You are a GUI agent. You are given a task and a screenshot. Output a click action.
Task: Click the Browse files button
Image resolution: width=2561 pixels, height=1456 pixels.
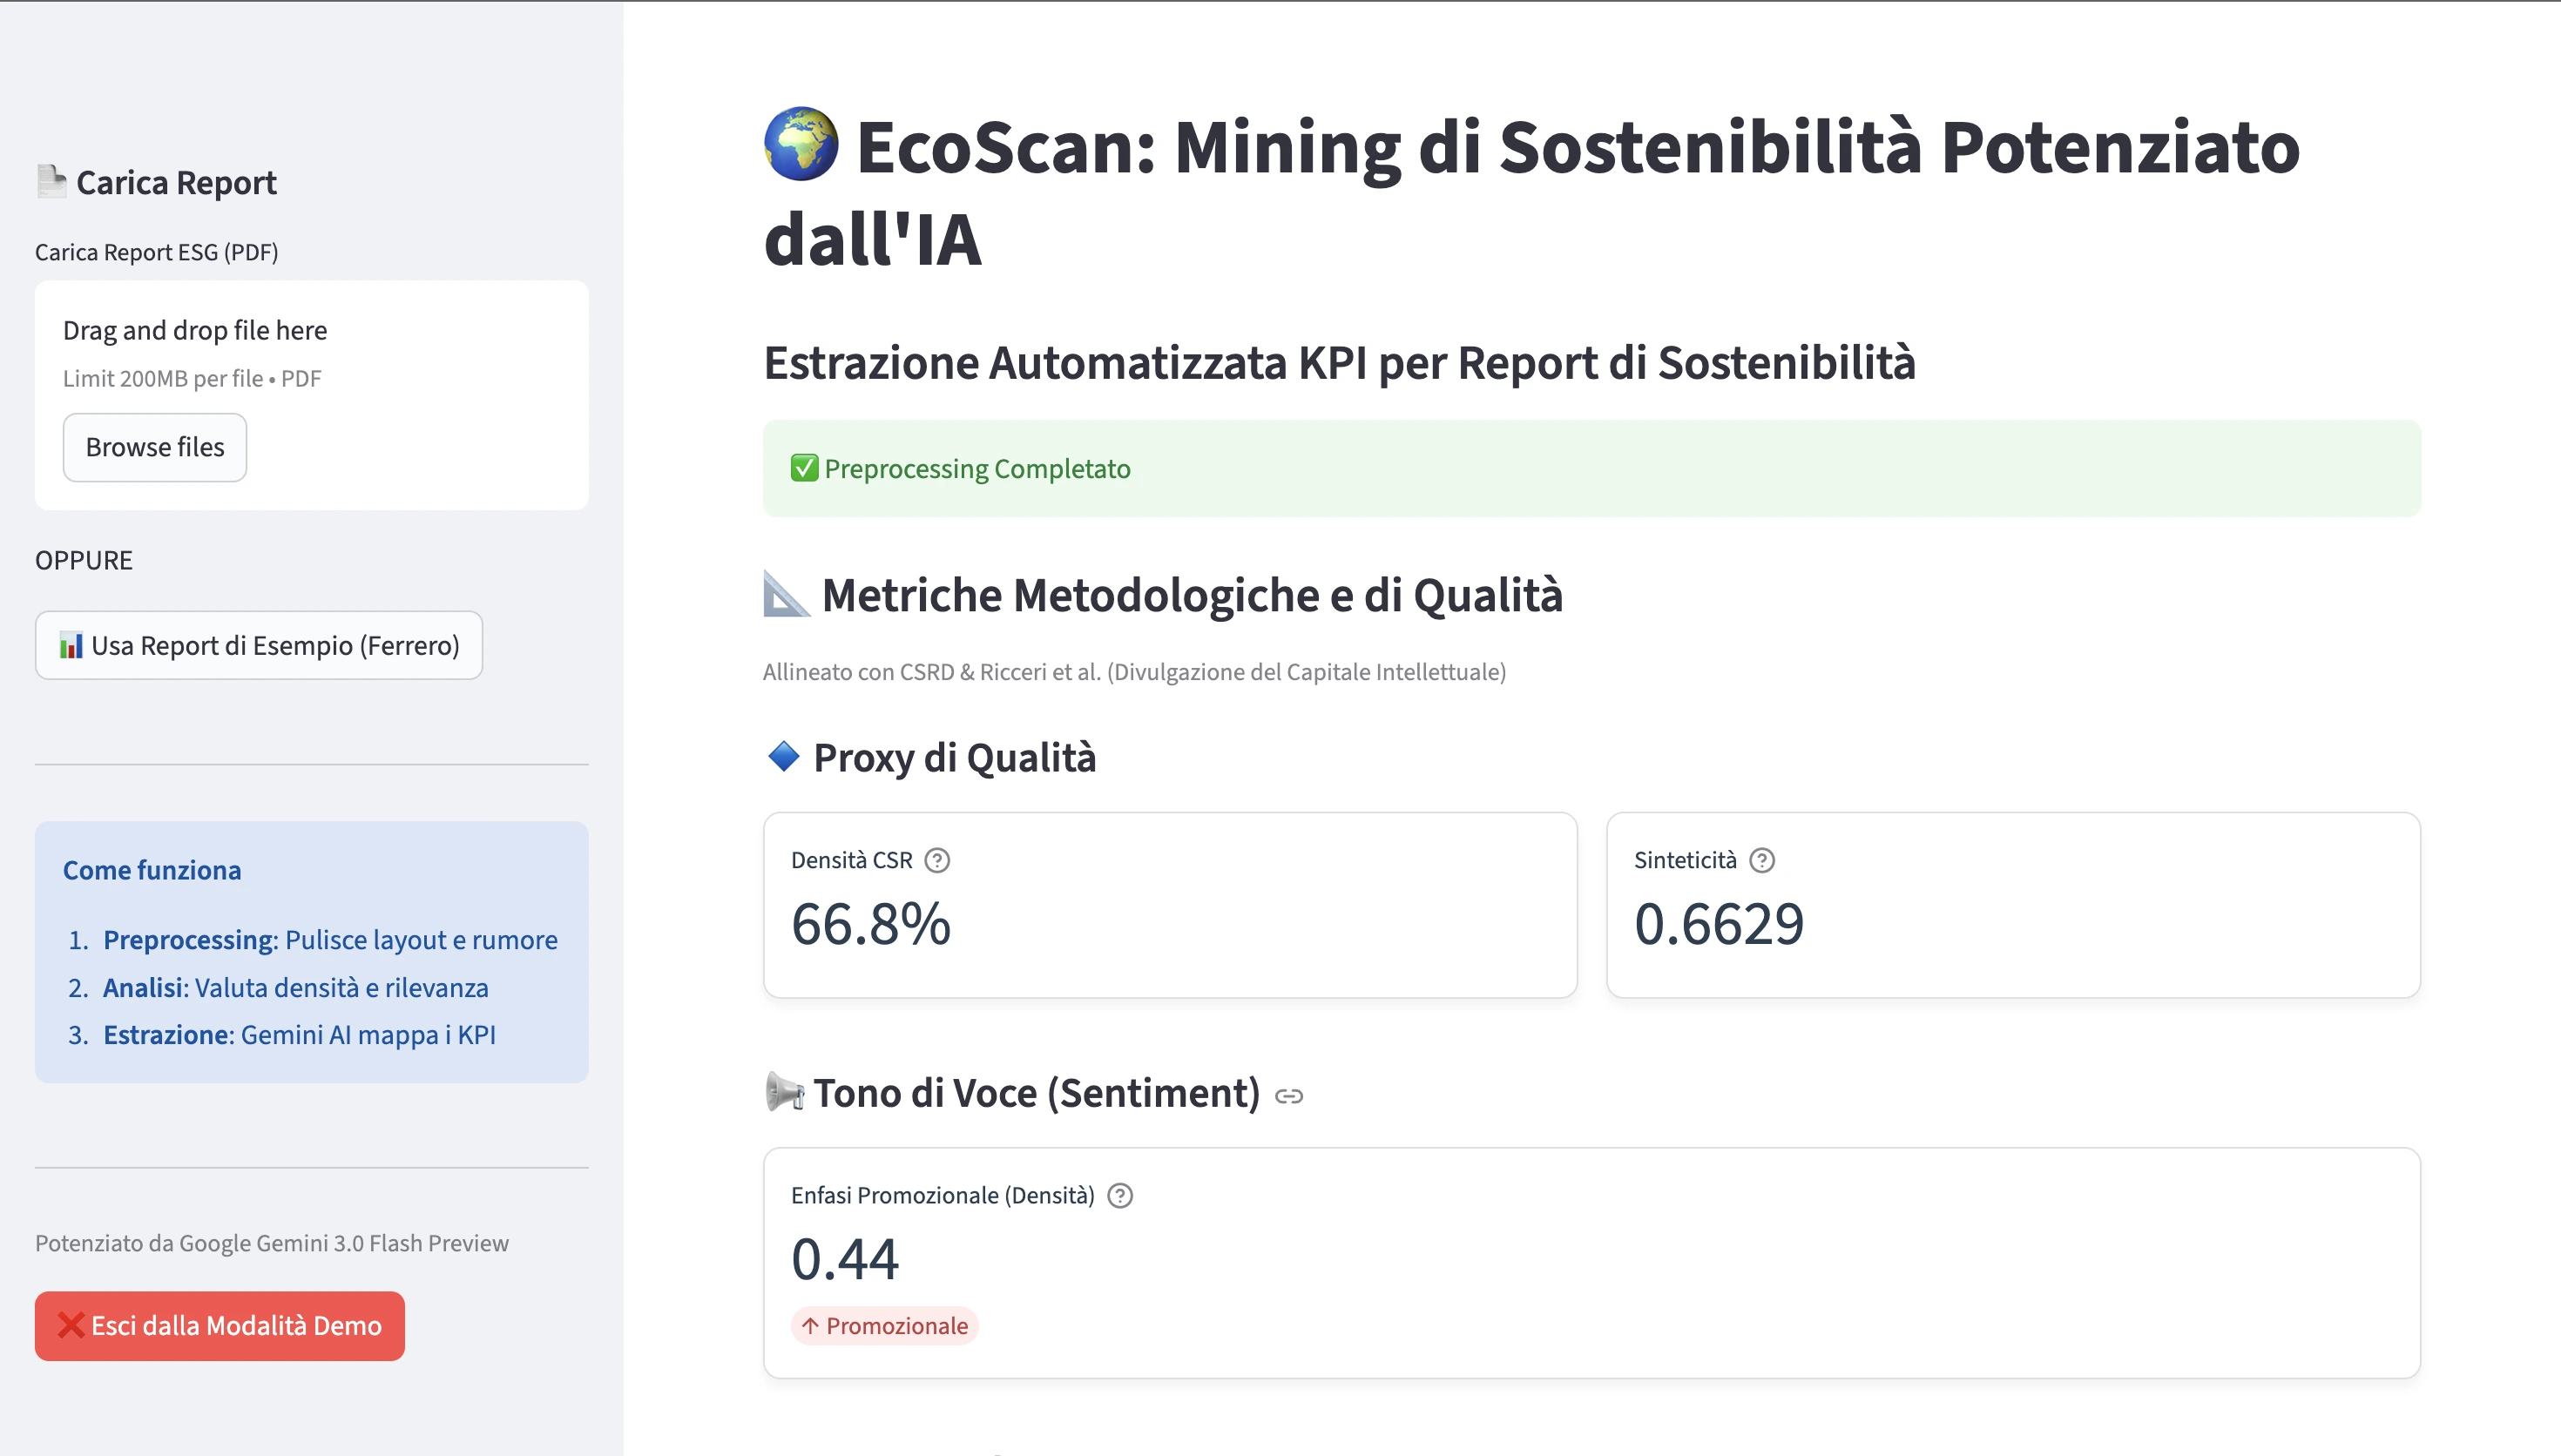154,447
